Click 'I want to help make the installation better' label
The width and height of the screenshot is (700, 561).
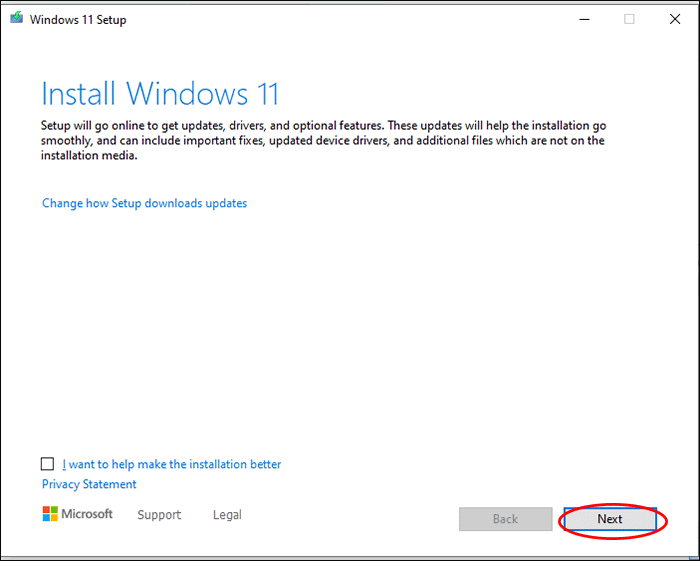(171, 464)
